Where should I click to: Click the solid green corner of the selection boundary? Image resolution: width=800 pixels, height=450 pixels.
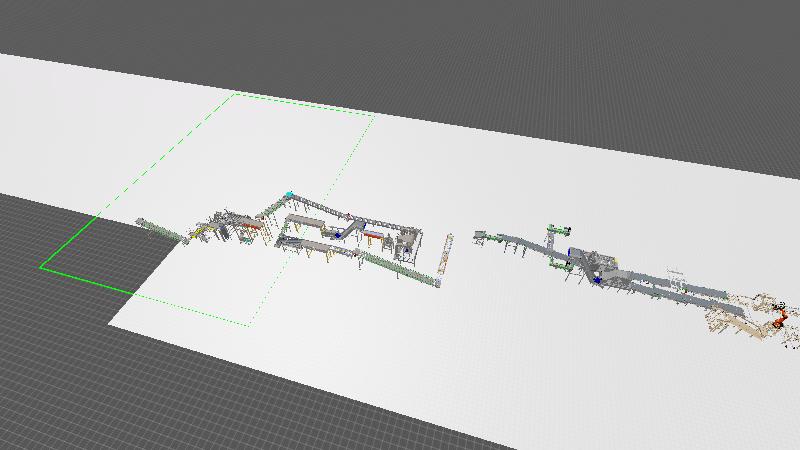(42, 267)
